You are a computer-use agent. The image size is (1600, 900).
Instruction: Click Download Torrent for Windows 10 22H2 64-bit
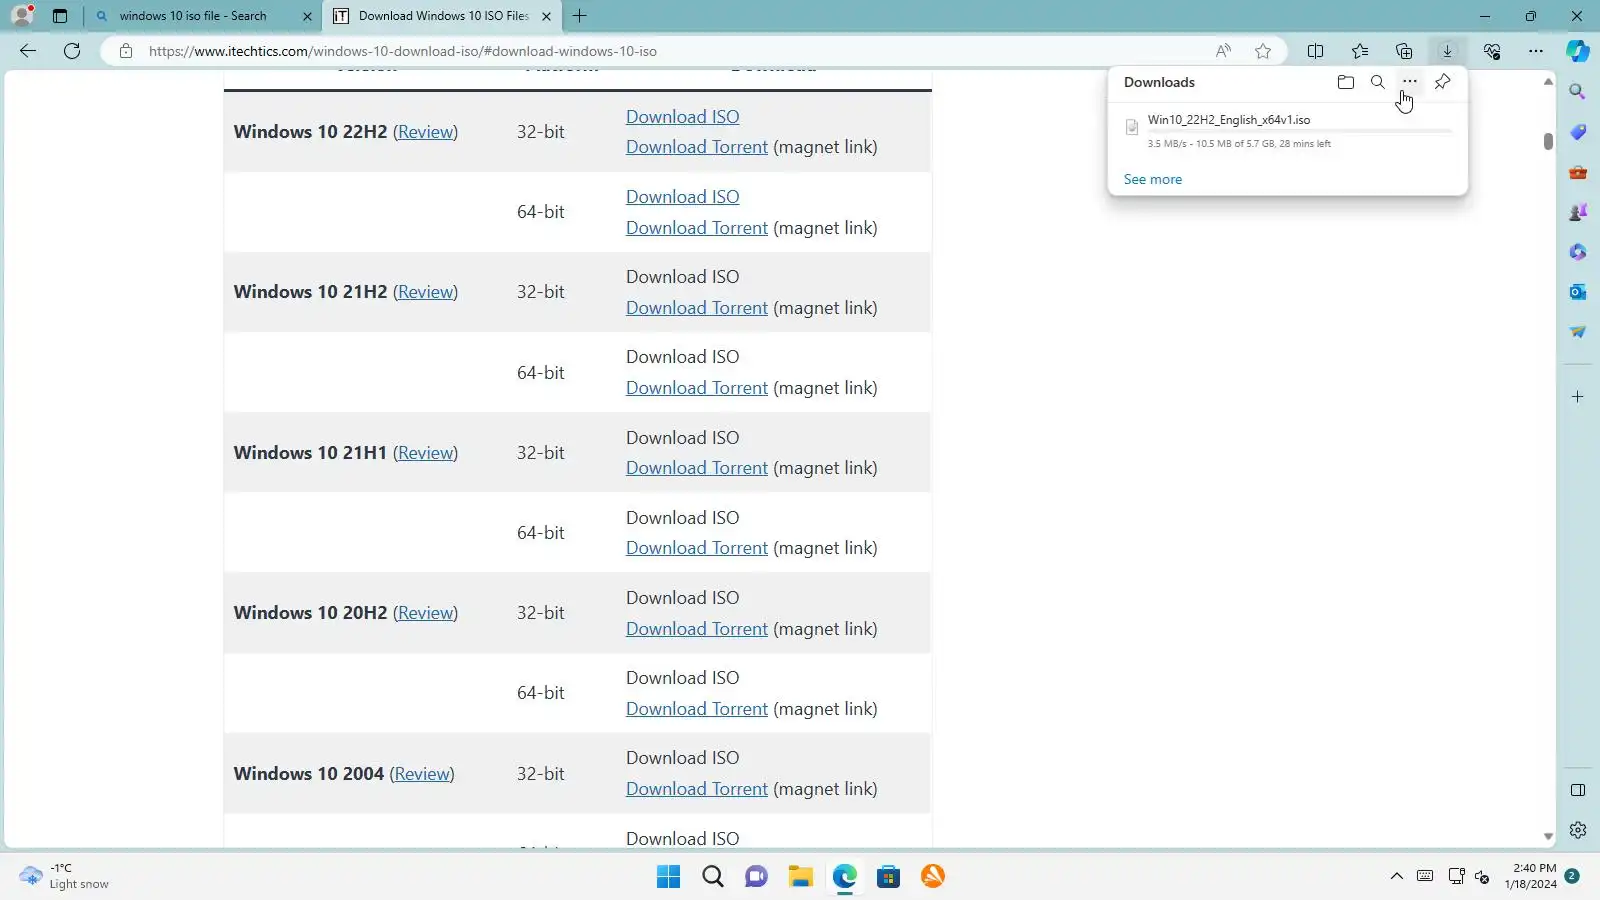pyautogui.click(x=697, y=228)
